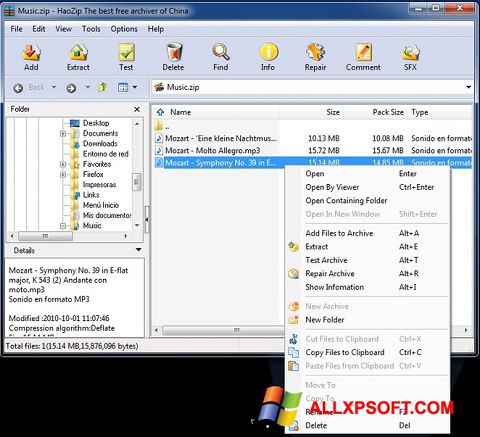Viewport: 480px width, 437px height.
Task: Open the Edit menu
Action: [x=39, y=29]
